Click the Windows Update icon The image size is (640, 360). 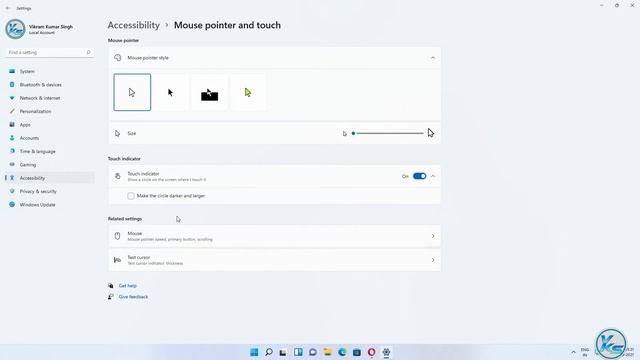pos(12,205)
